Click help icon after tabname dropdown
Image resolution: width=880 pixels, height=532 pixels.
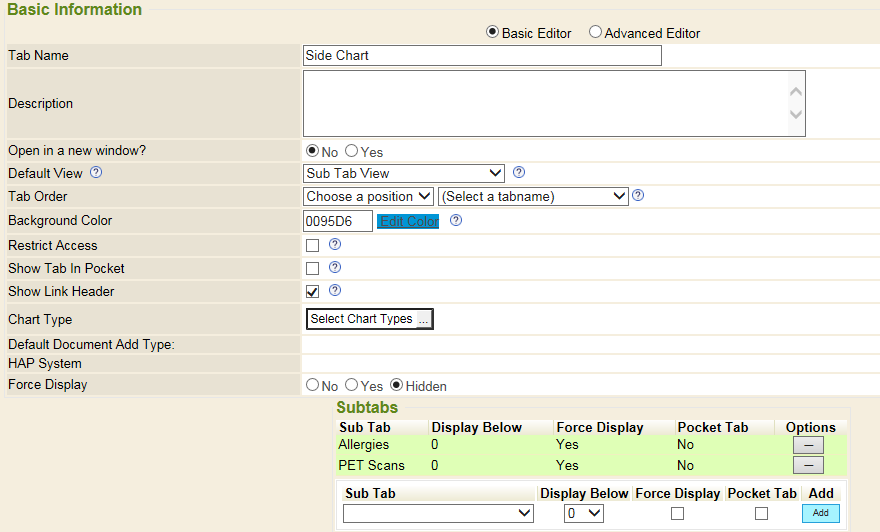638,196
